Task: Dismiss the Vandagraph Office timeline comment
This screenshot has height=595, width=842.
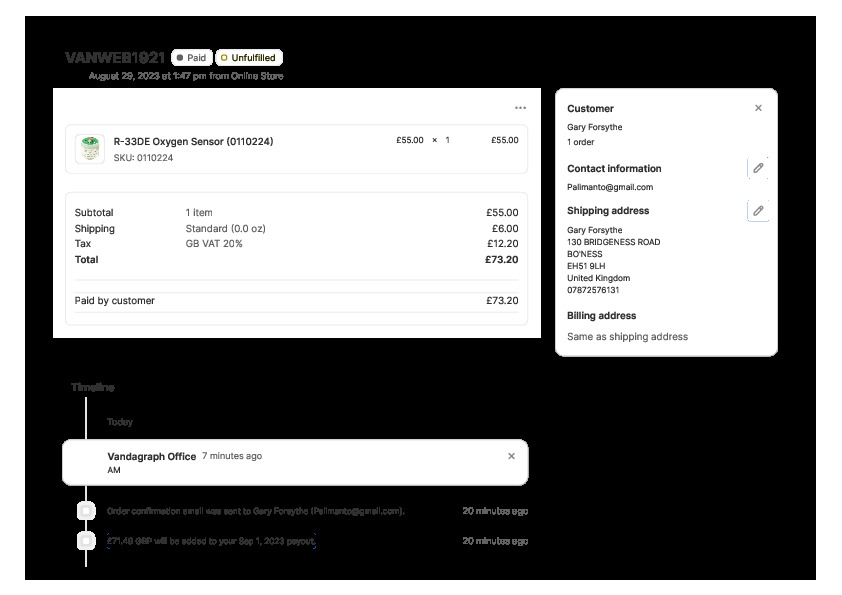Action: click(511, 456)
